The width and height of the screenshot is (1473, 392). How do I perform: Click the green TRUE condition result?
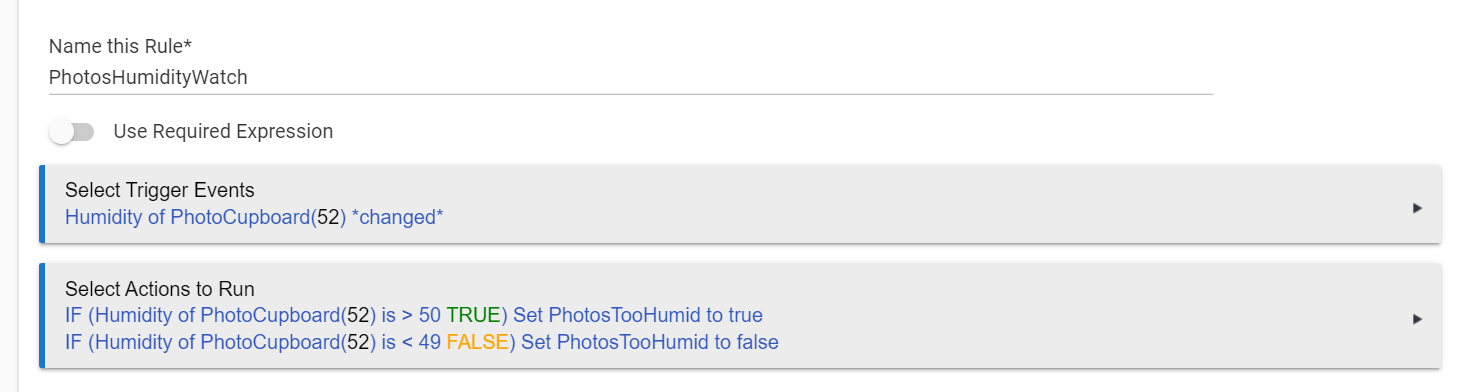click(x=473, y=315)
